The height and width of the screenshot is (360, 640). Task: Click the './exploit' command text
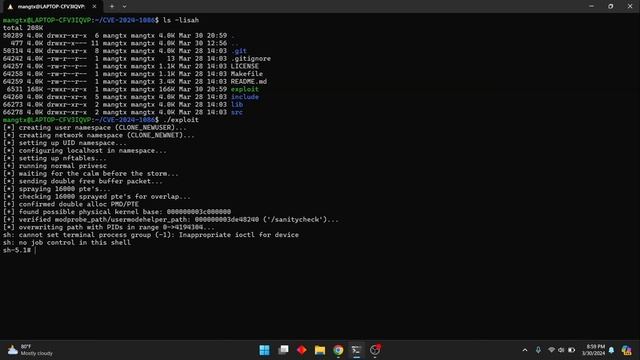click(x=181, y=120)
